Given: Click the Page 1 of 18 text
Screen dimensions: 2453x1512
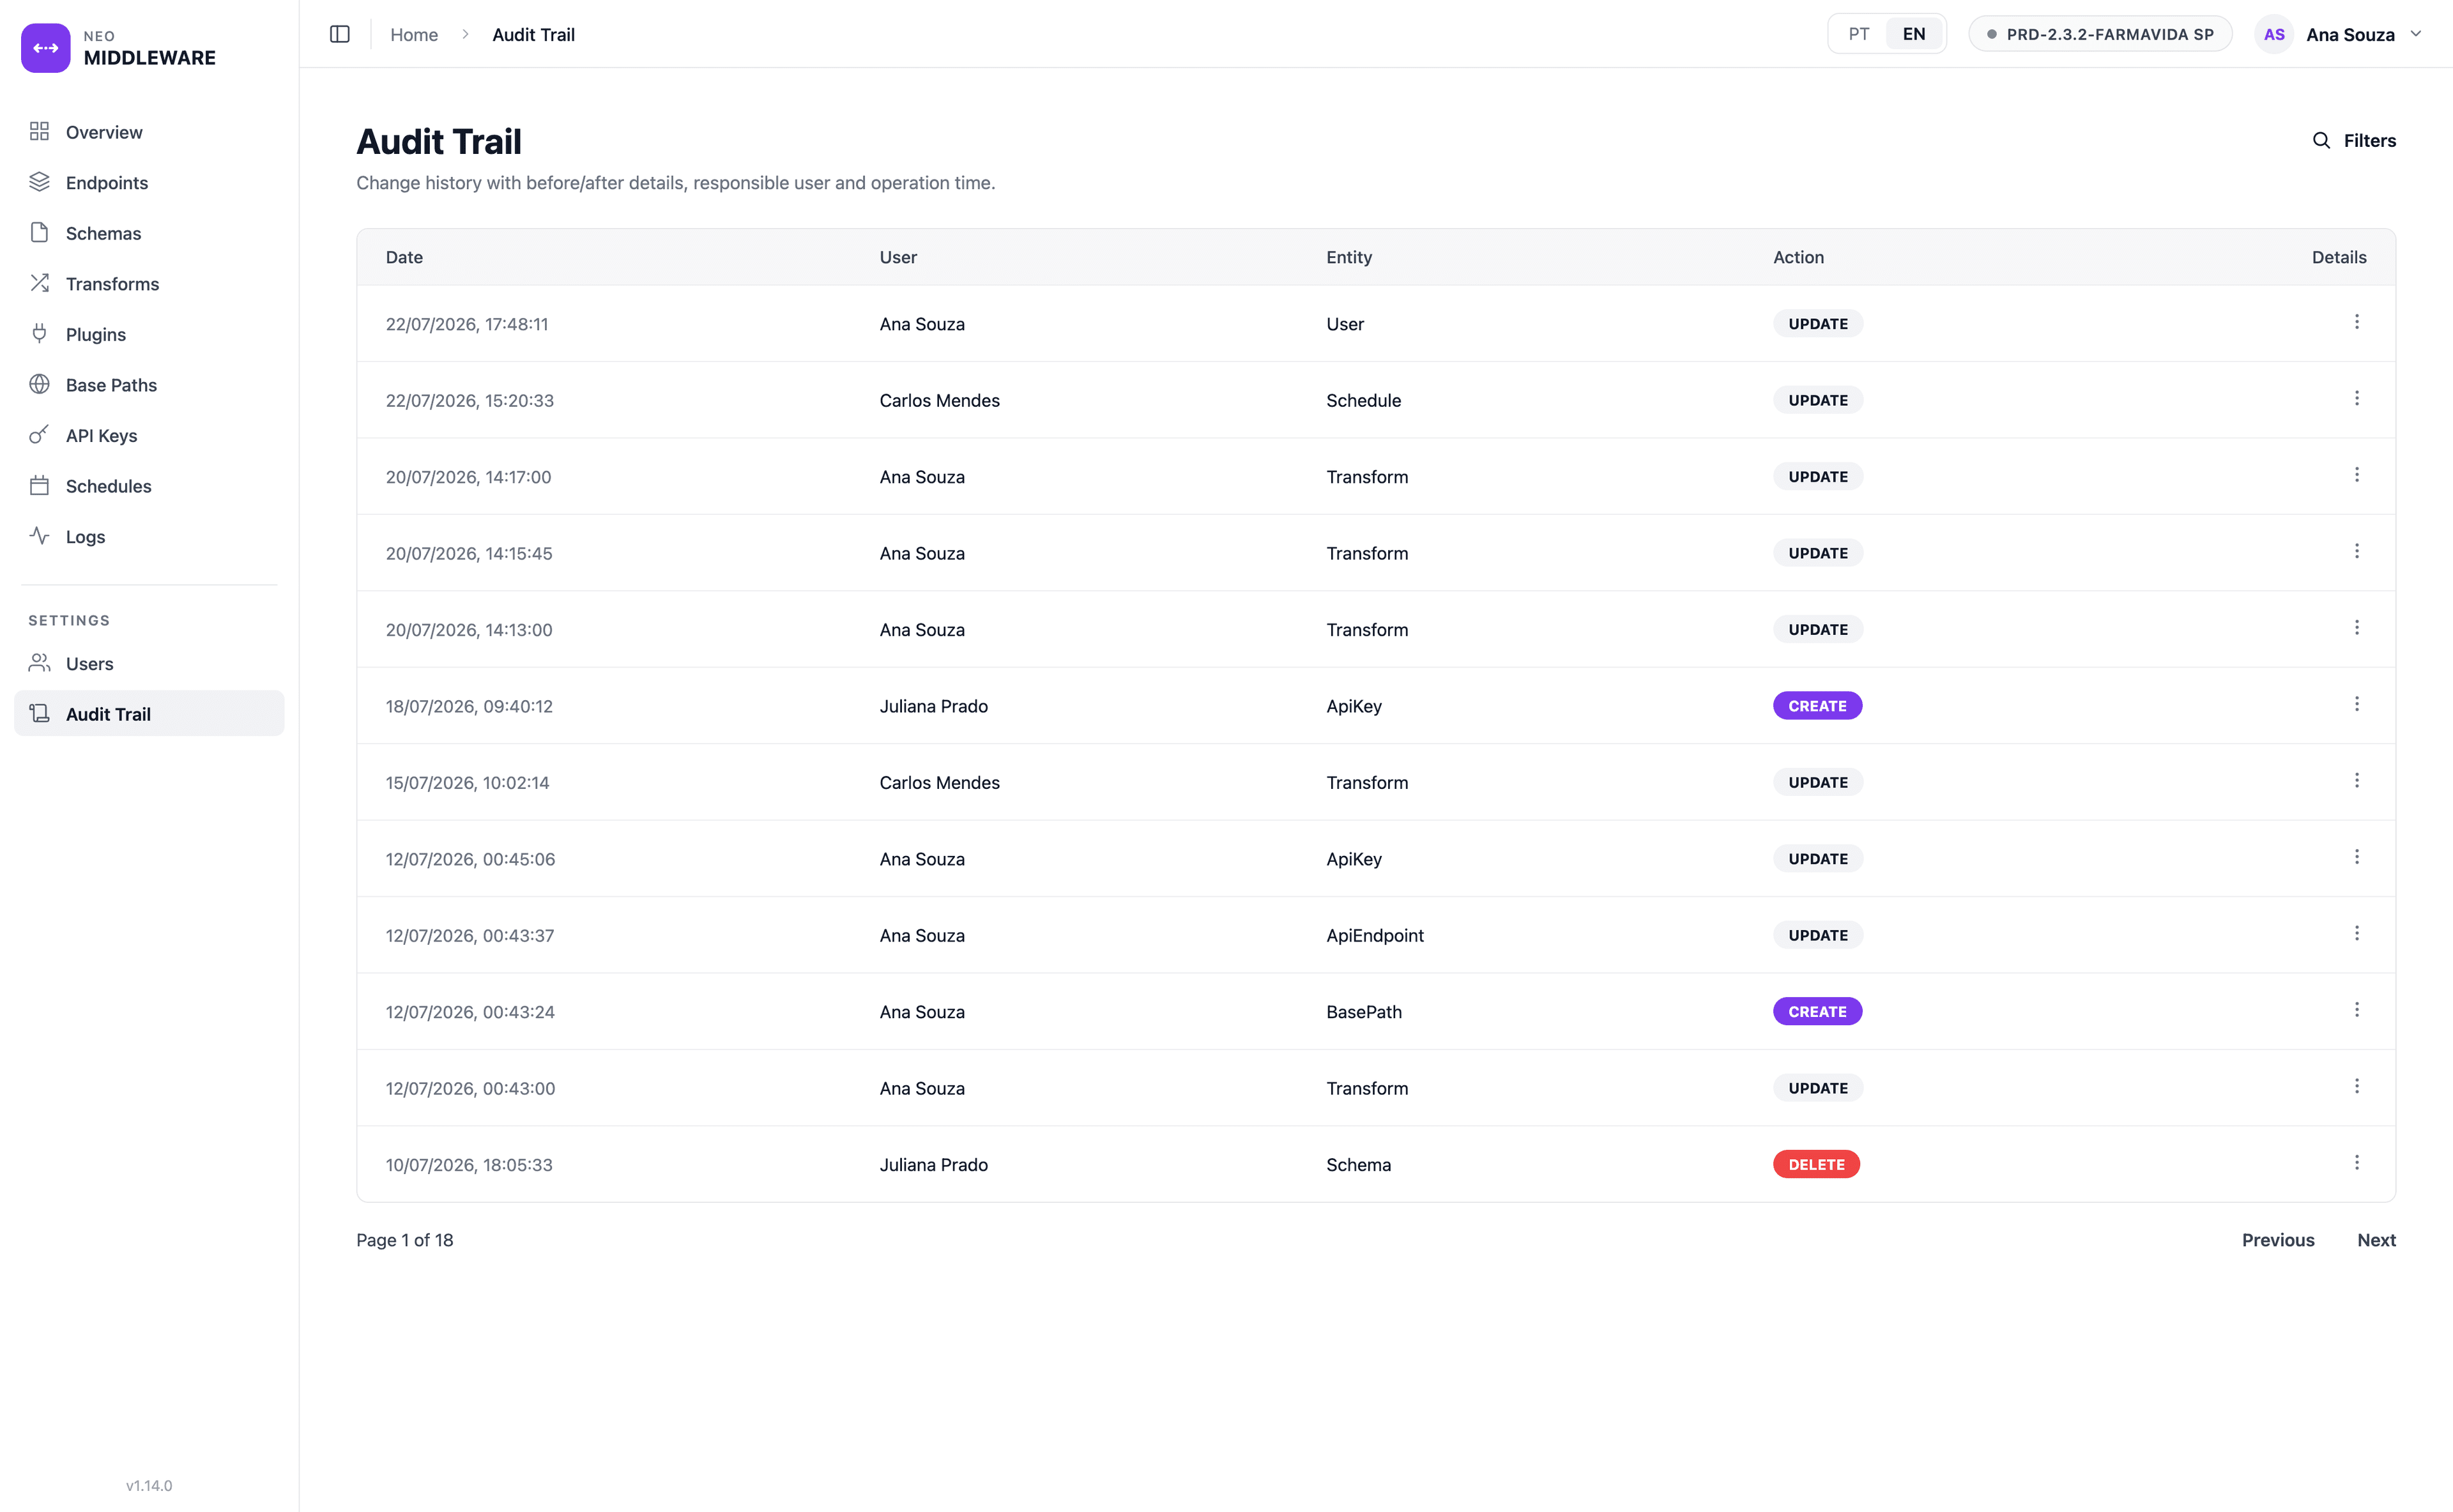Looking at the screenshot, I should point(405,1239).
